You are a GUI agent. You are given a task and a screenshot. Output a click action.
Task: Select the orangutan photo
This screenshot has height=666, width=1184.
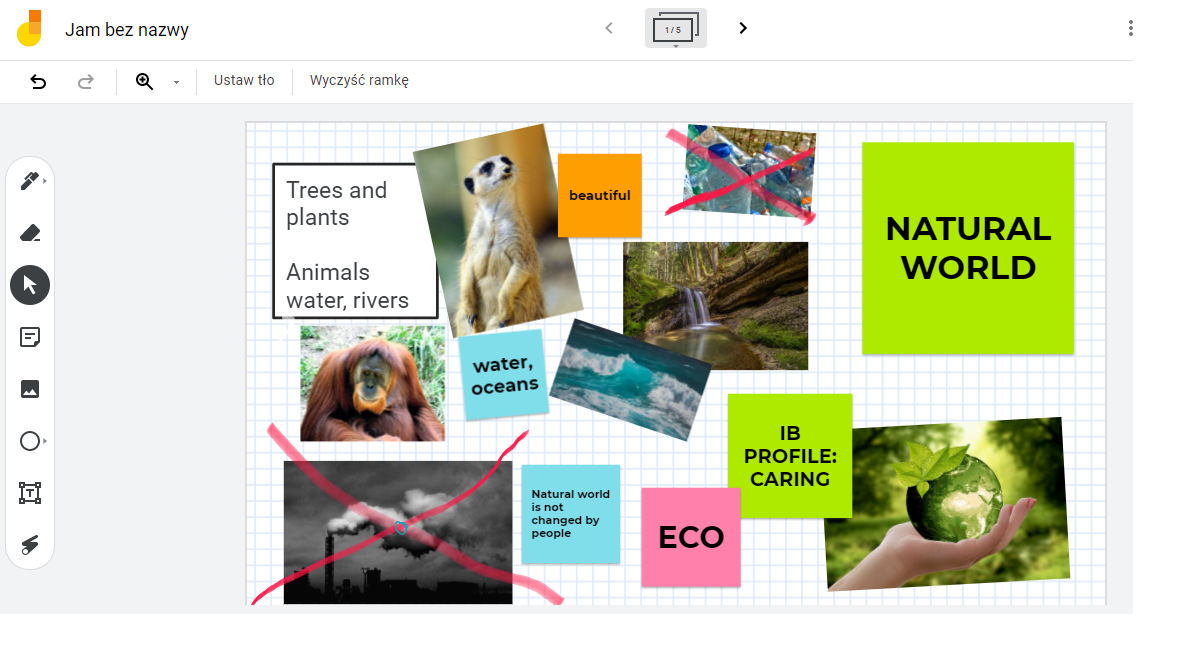click(x=372, y=384)
